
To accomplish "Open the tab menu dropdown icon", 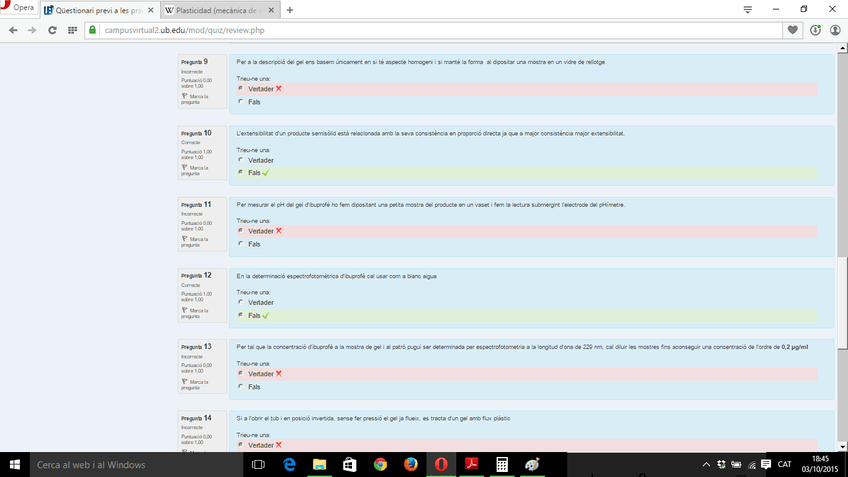I will pyautogui.click(x=747, y=9).
